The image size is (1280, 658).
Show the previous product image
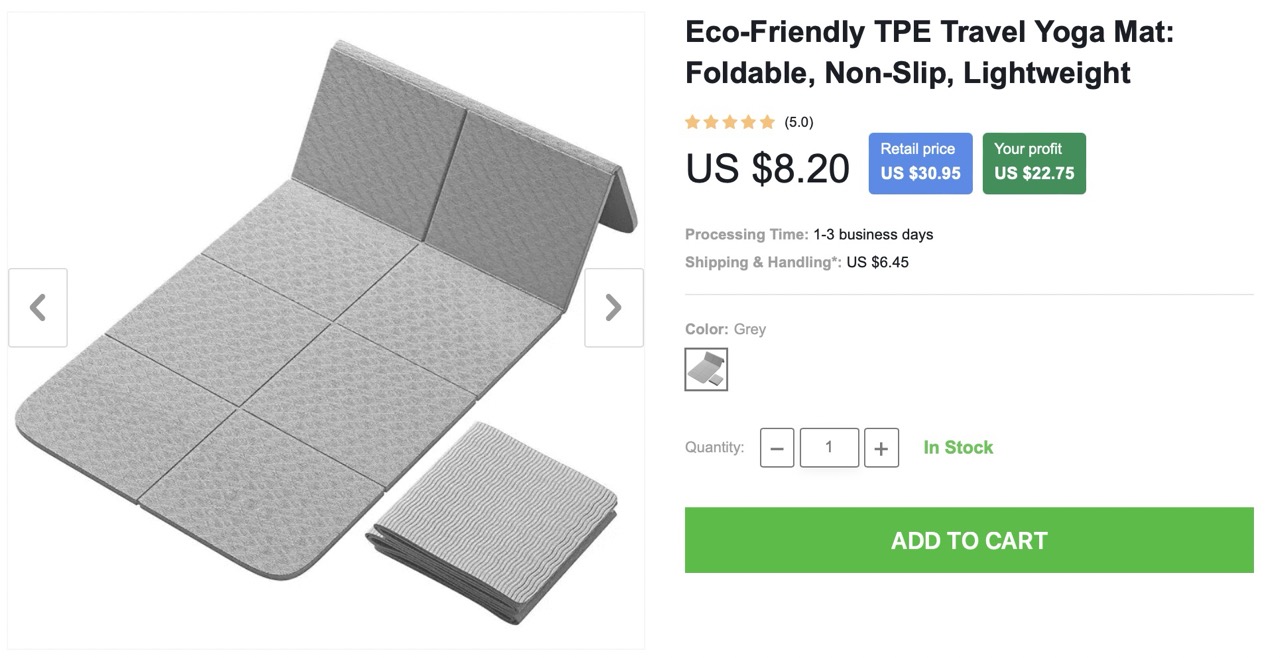click(x=38, y=307)
